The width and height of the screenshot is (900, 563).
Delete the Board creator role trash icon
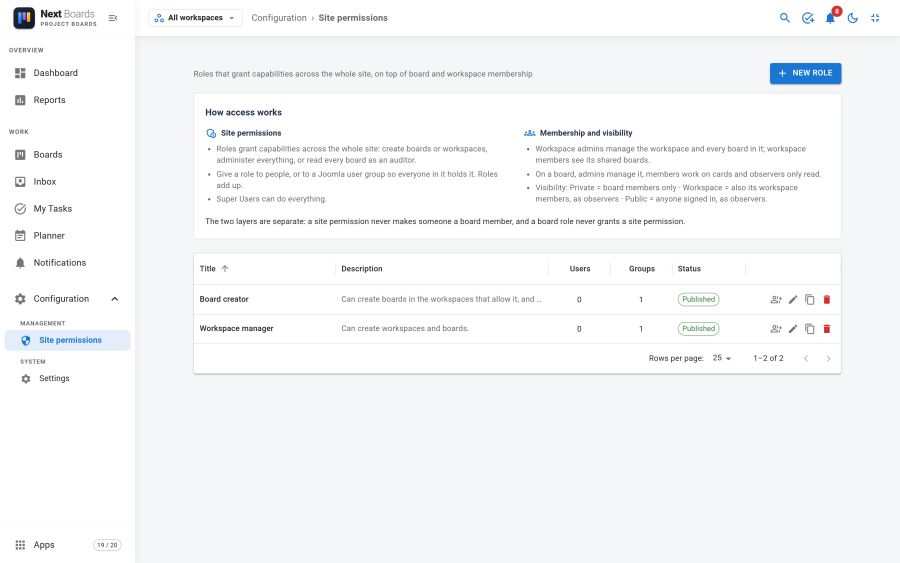(827, 300)
